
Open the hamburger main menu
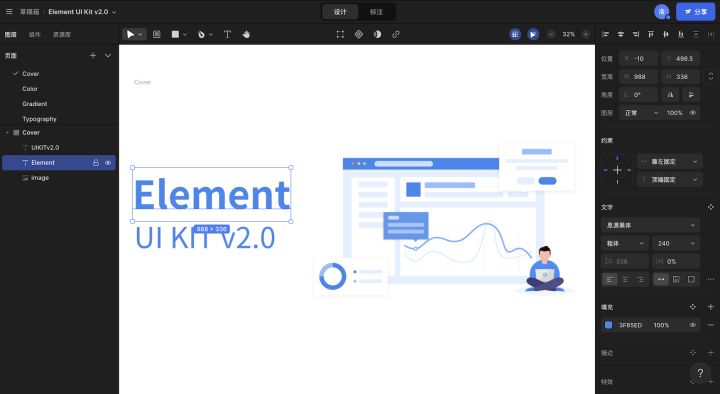[9, 11]
